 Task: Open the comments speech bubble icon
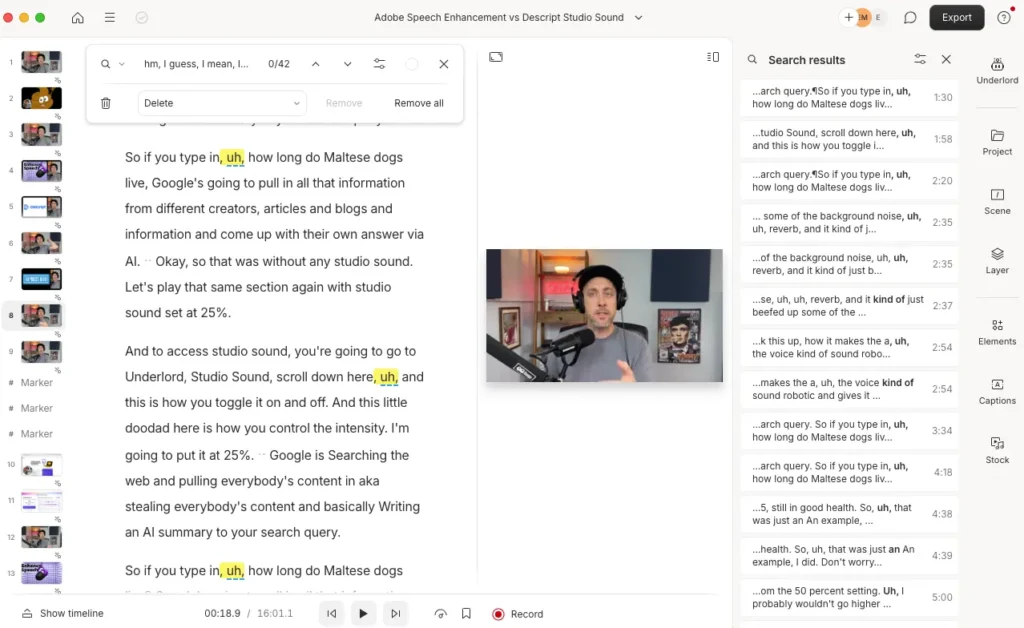(910, 18)
